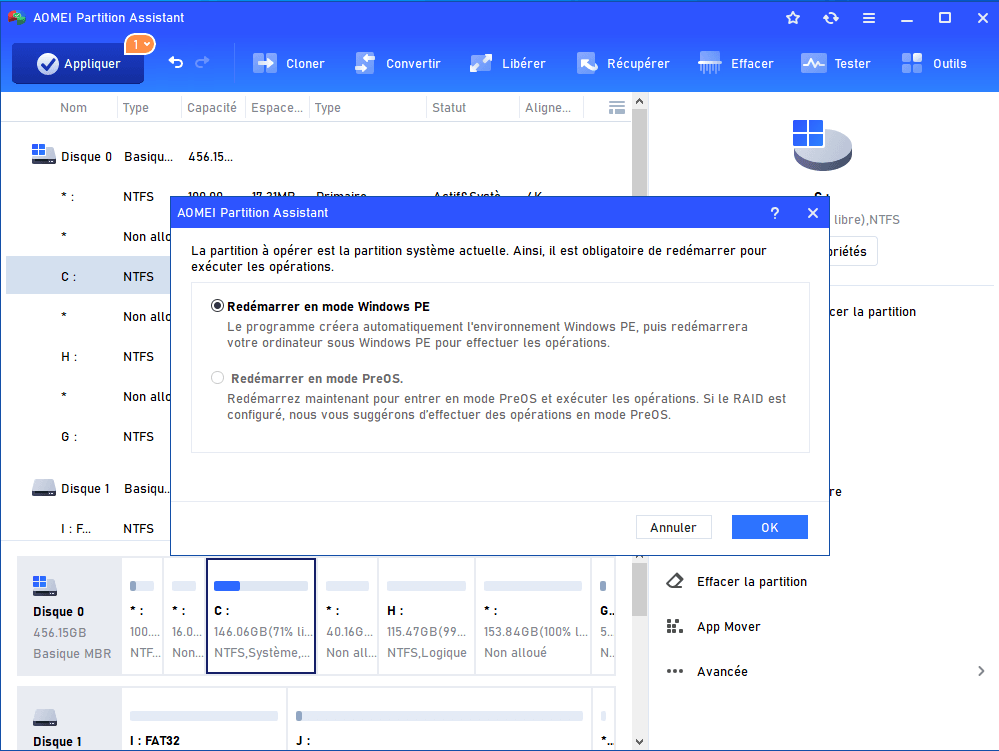The image size is (999, 751).
Task: Click the Nom column header
Action: 73,108
